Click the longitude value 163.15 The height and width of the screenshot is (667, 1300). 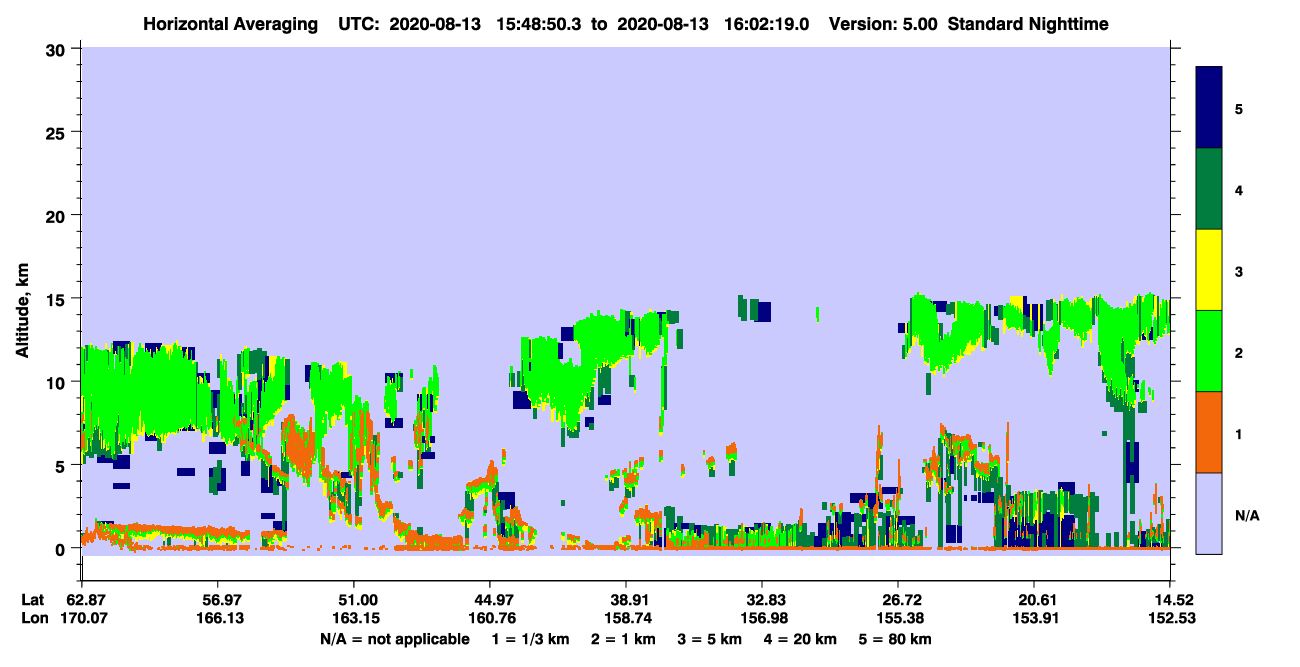354,619
